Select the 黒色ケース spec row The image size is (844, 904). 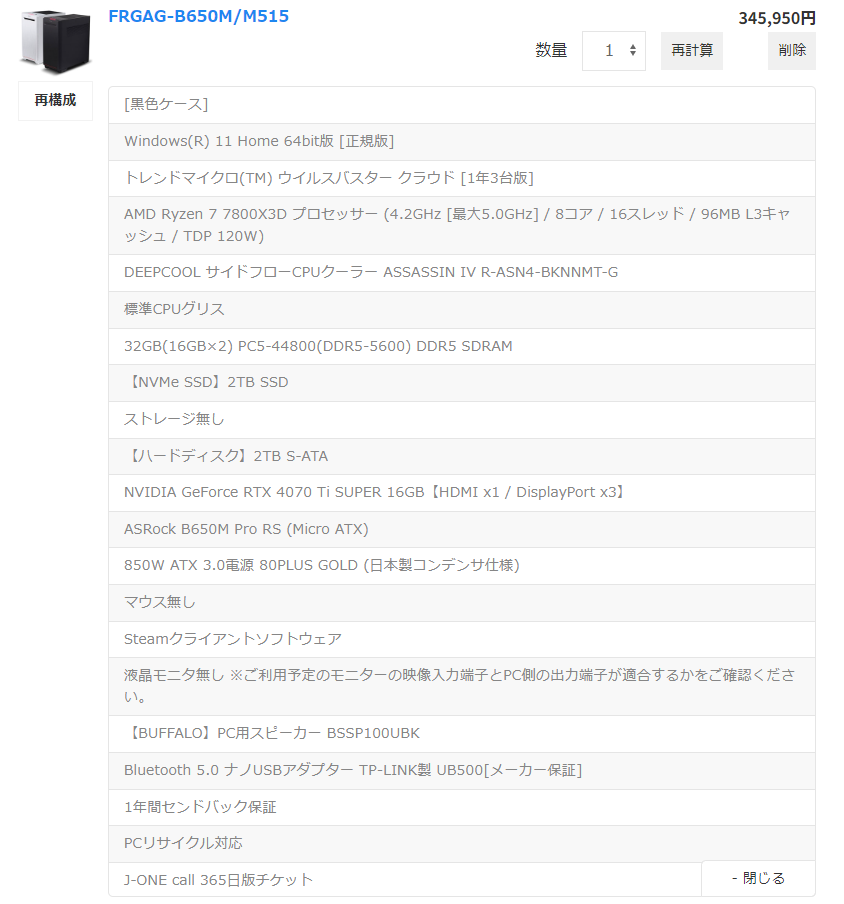[x=462, y=105]
